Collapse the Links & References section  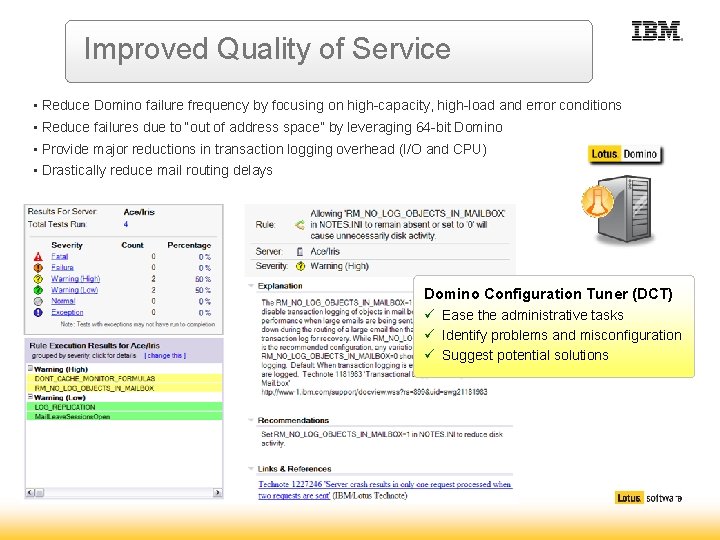[x=251, y=469]
